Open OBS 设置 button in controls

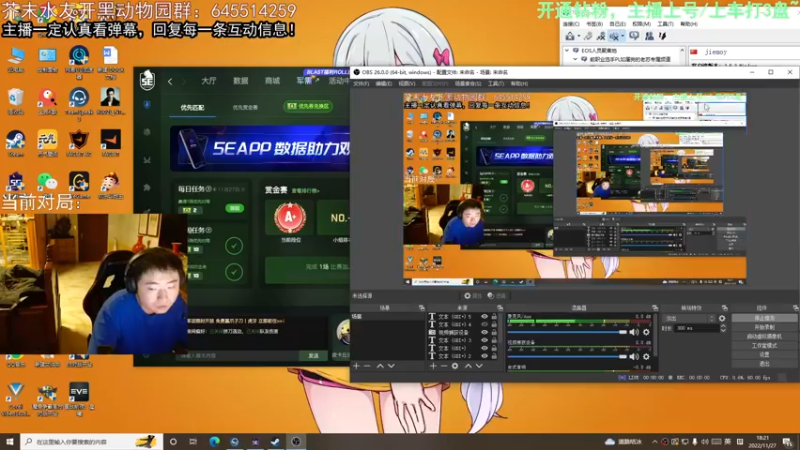click(x=764, y=355)
